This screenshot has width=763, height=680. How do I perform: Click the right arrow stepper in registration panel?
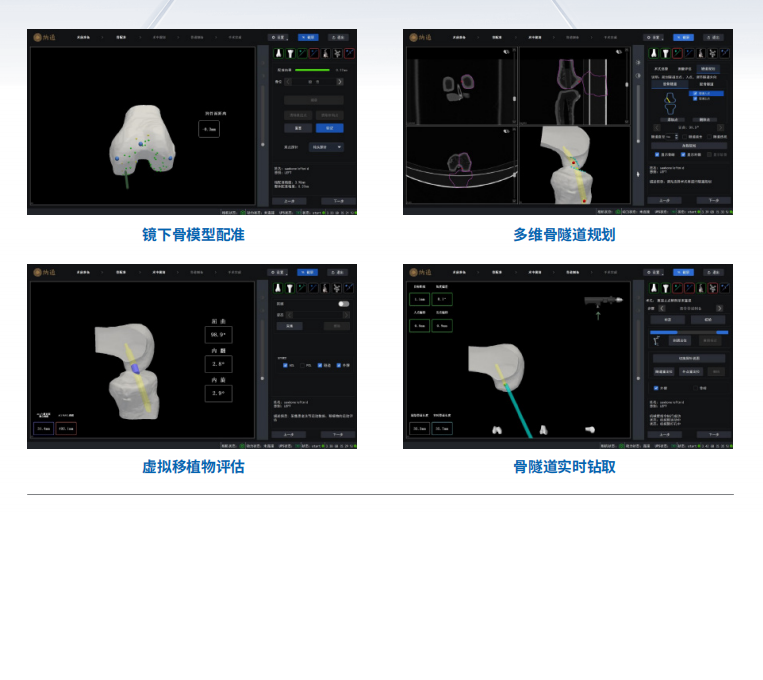[x=340, y=82]
